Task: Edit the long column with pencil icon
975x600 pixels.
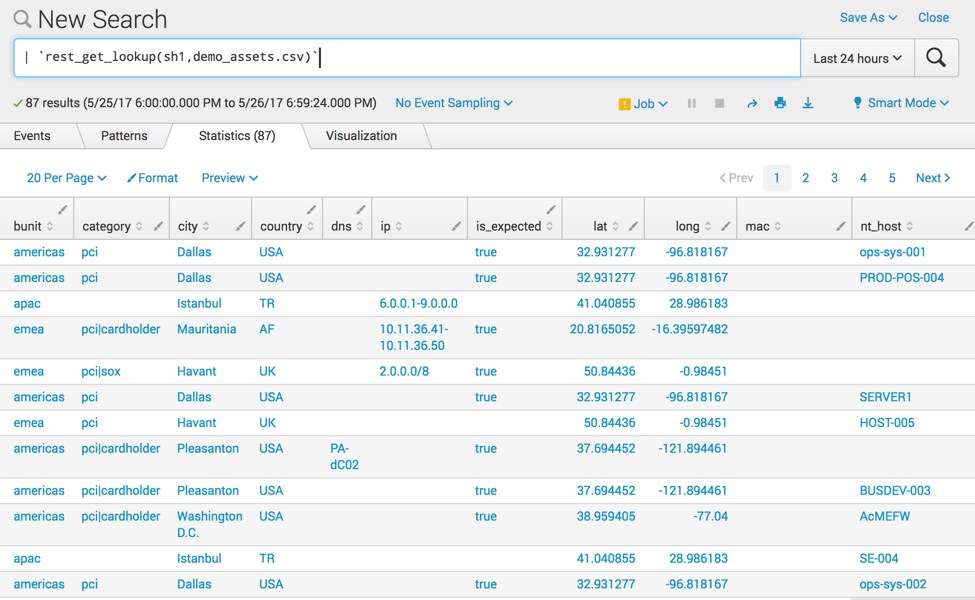Action: (x=726, y=226)
